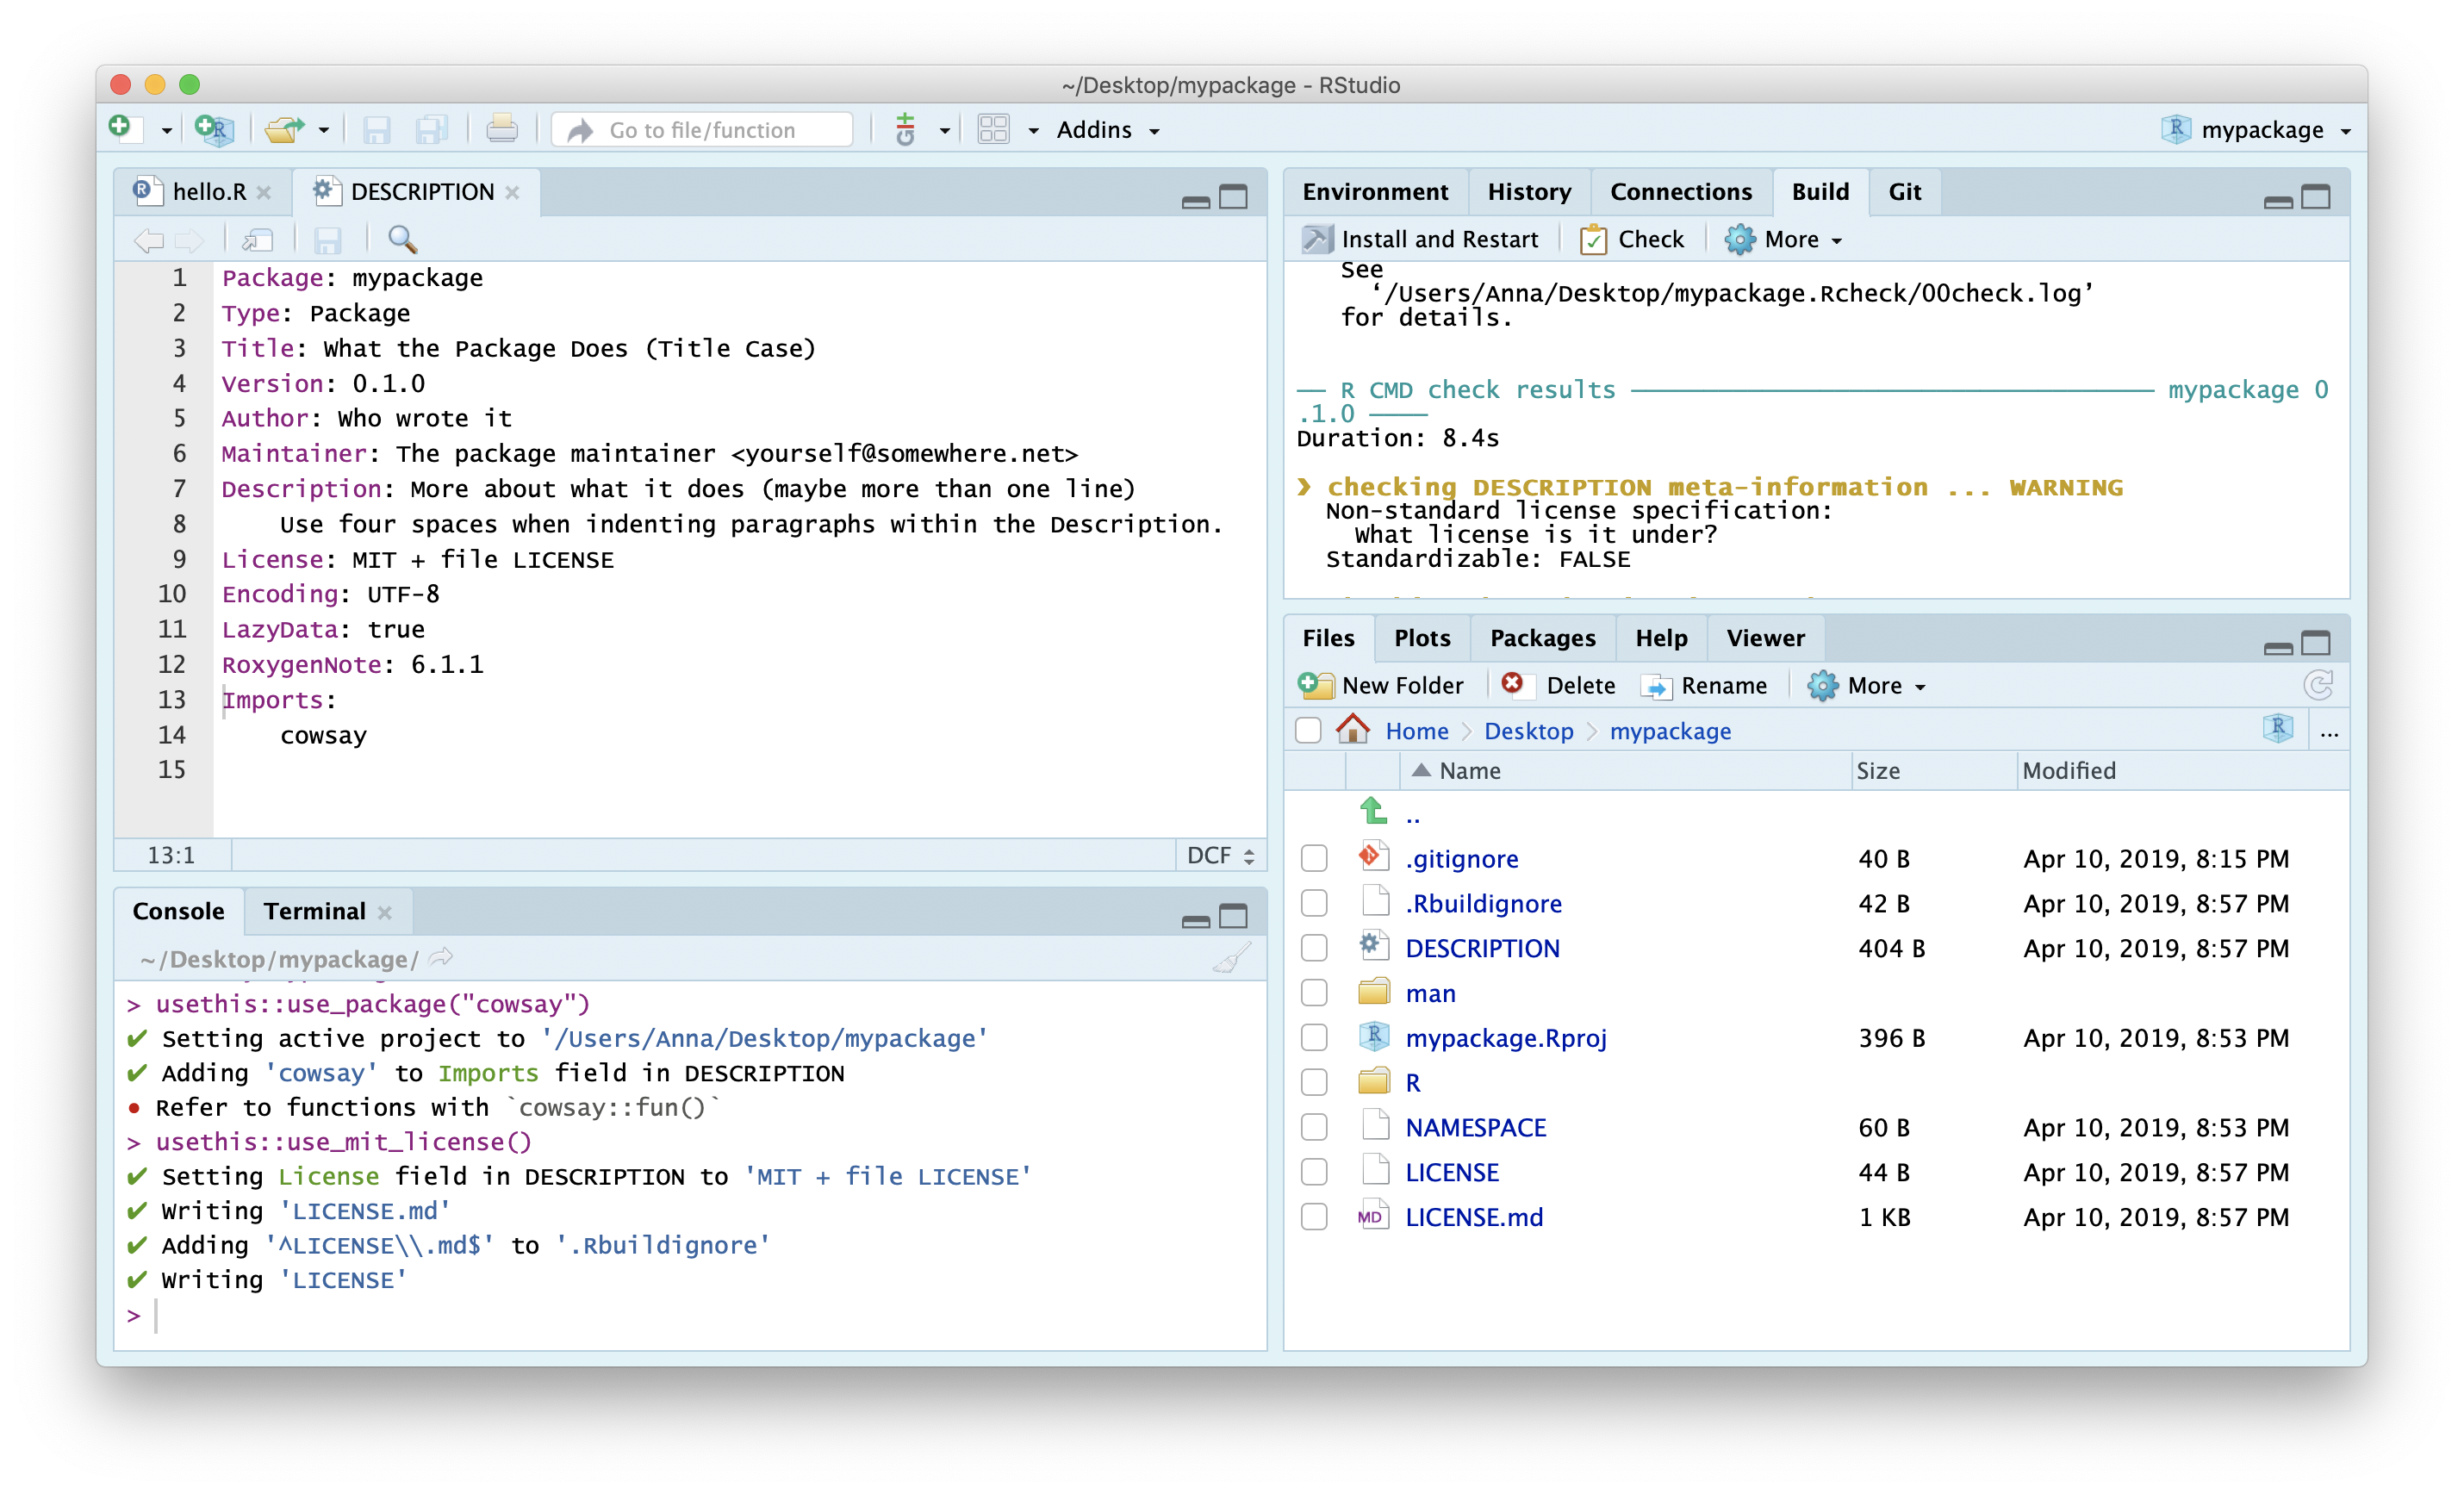Click the go up parent directory arrow
This screenshot has height=1494, width=2464.
(x=1374, y=810)
